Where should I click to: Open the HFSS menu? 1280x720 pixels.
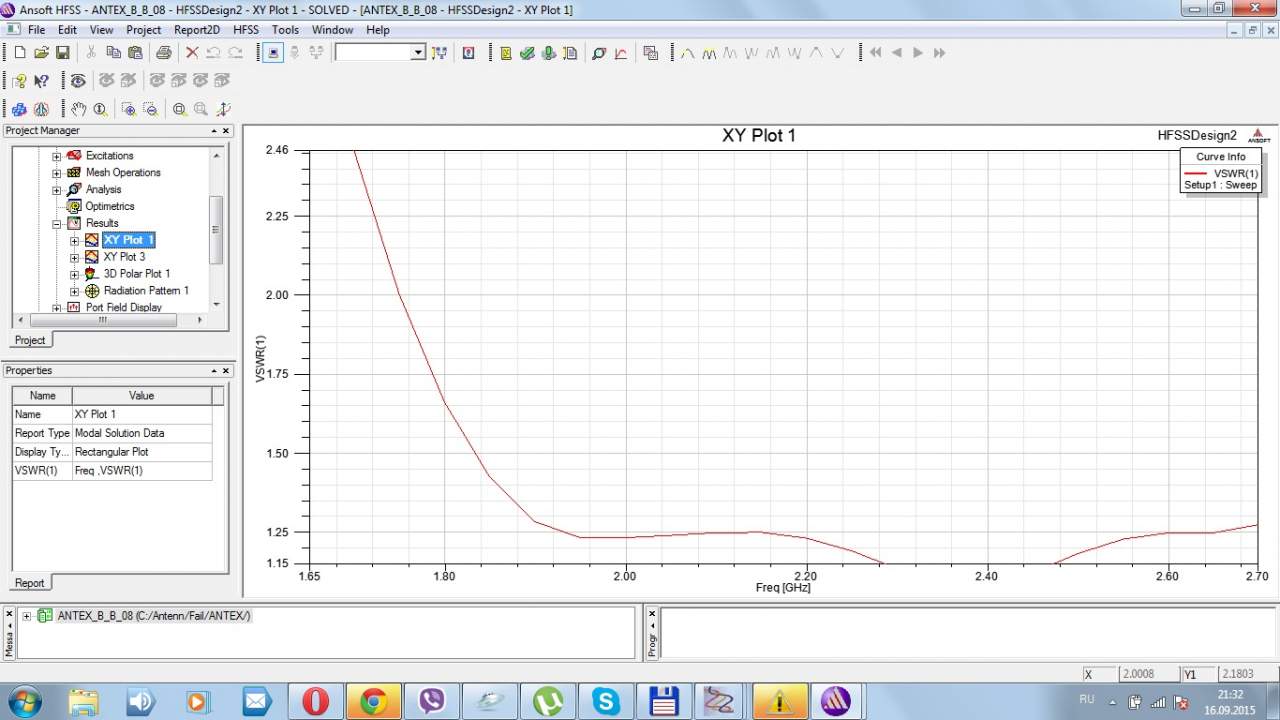245,30
